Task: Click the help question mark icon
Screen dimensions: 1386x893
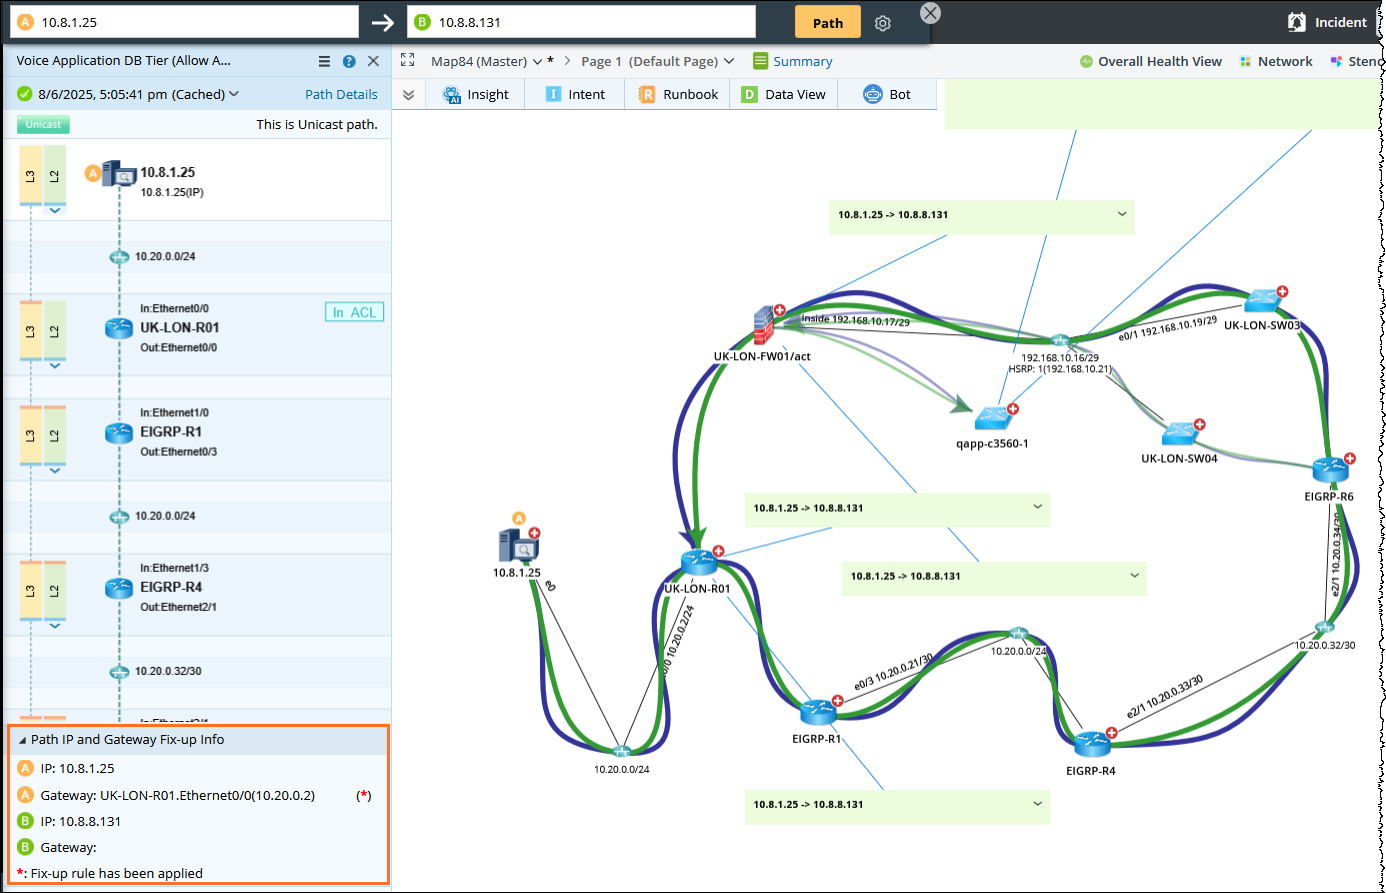Action: (349, 61)
